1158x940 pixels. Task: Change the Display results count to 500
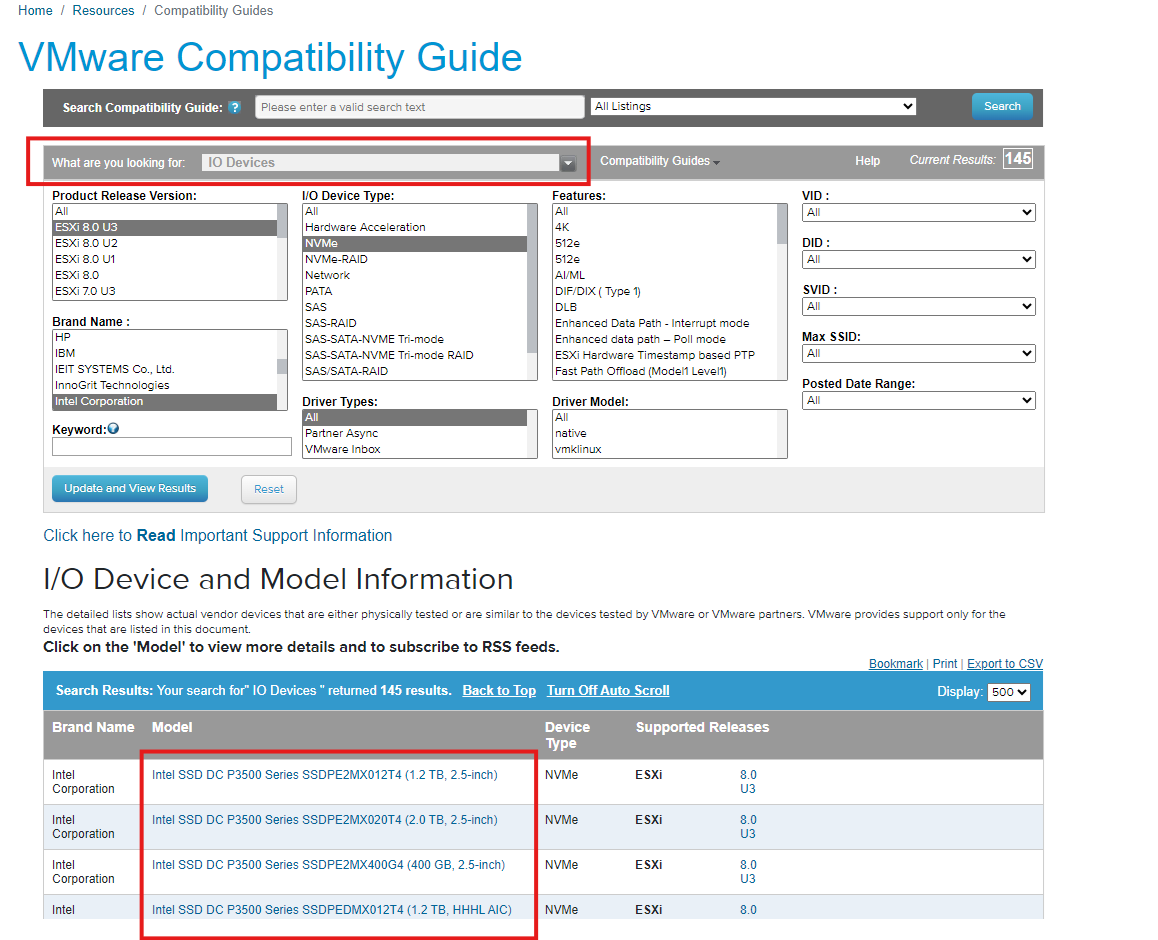1009,691
